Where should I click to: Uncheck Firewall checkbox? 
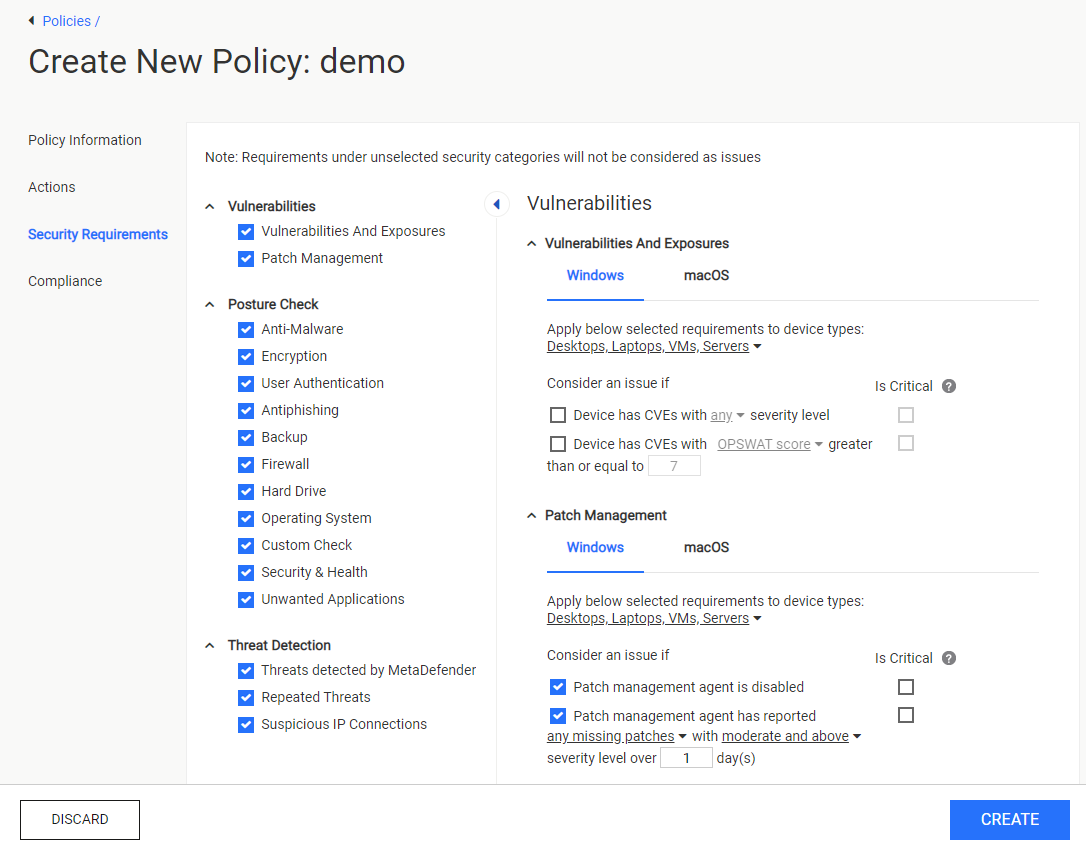(x=246, y=465)
